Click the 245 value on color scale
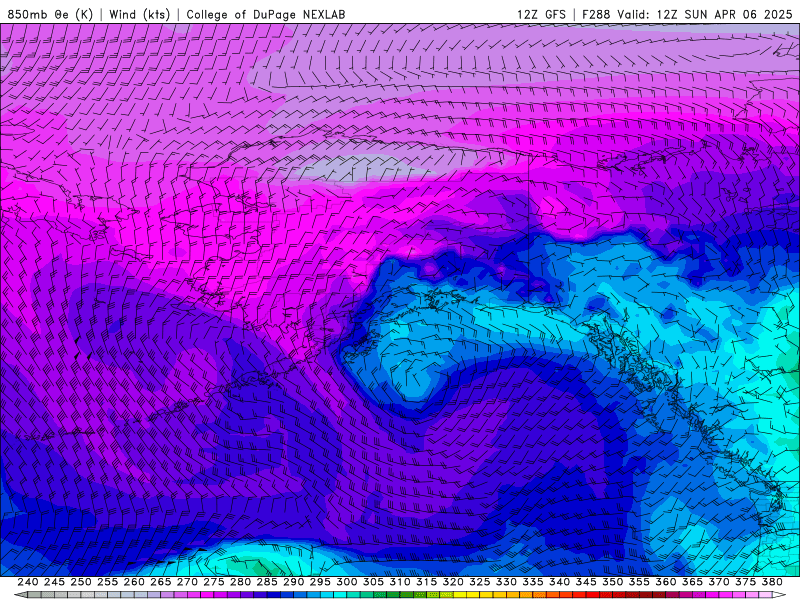Viewport: 800px width, 600px height. click(x=54, y=582)
